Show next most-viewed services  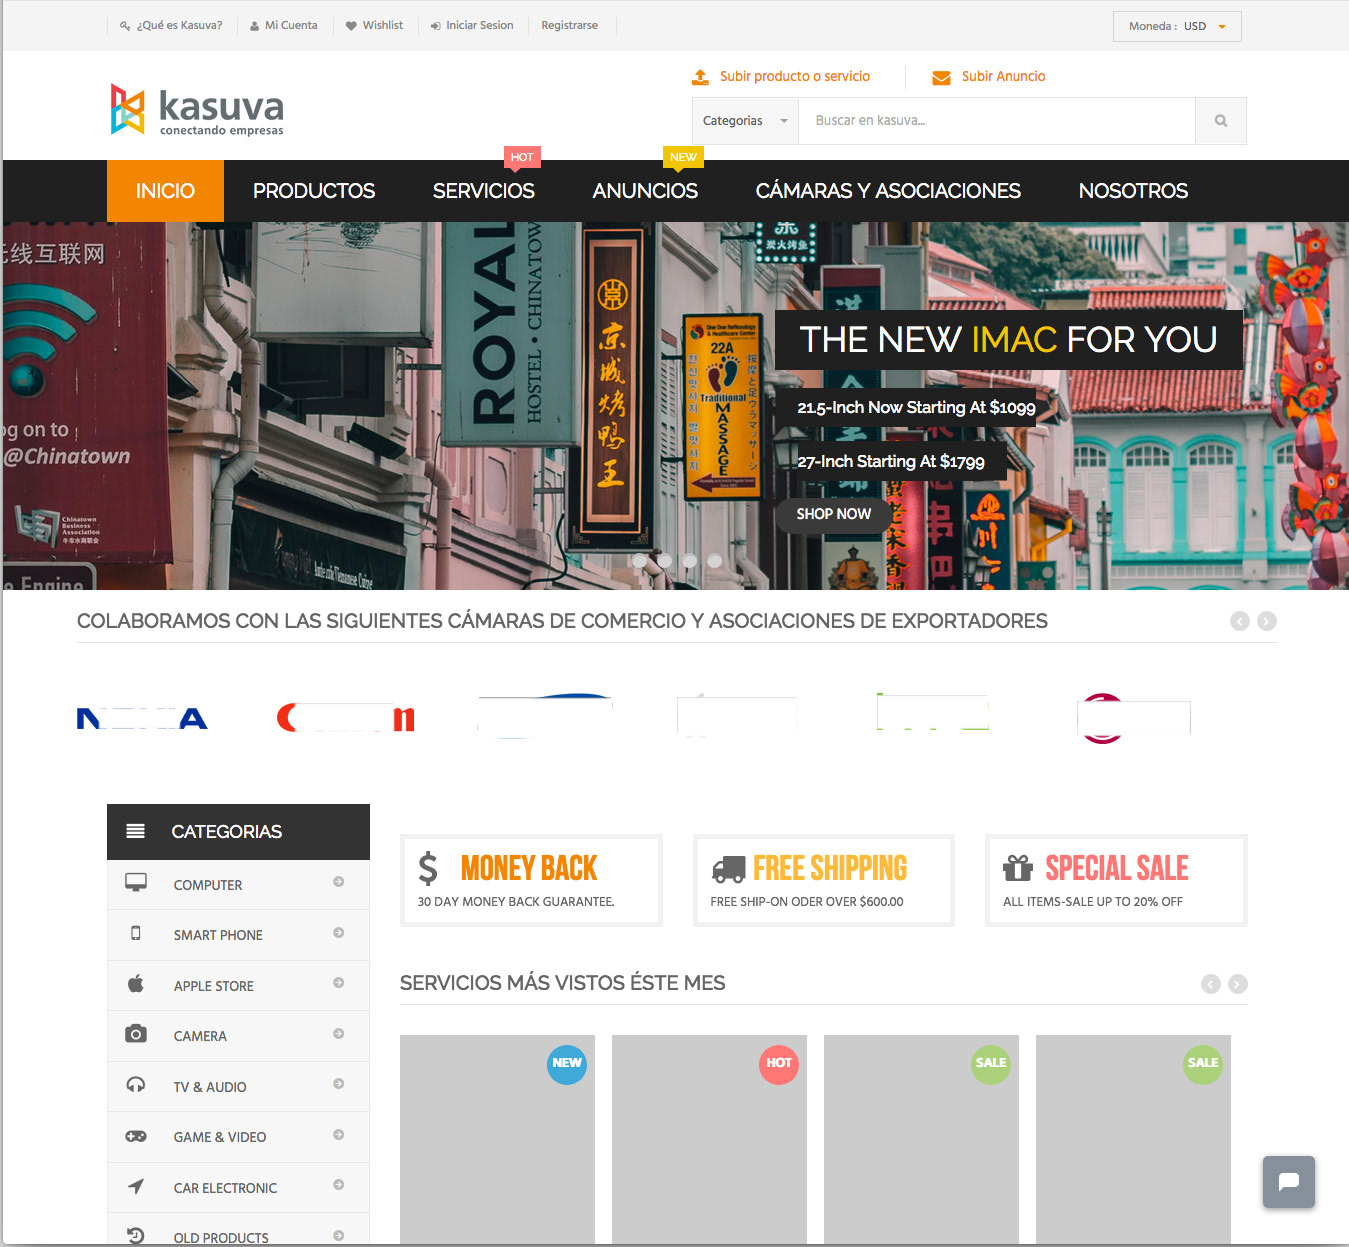[1238, 984]
